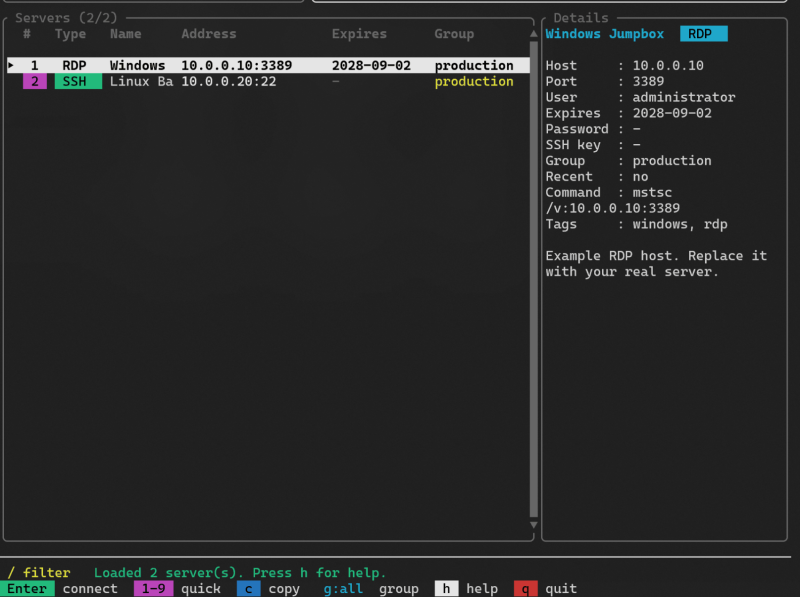Click the blue RDP badge in Details
This screenshot has height=597, width=800.
[x=704, y=34]
